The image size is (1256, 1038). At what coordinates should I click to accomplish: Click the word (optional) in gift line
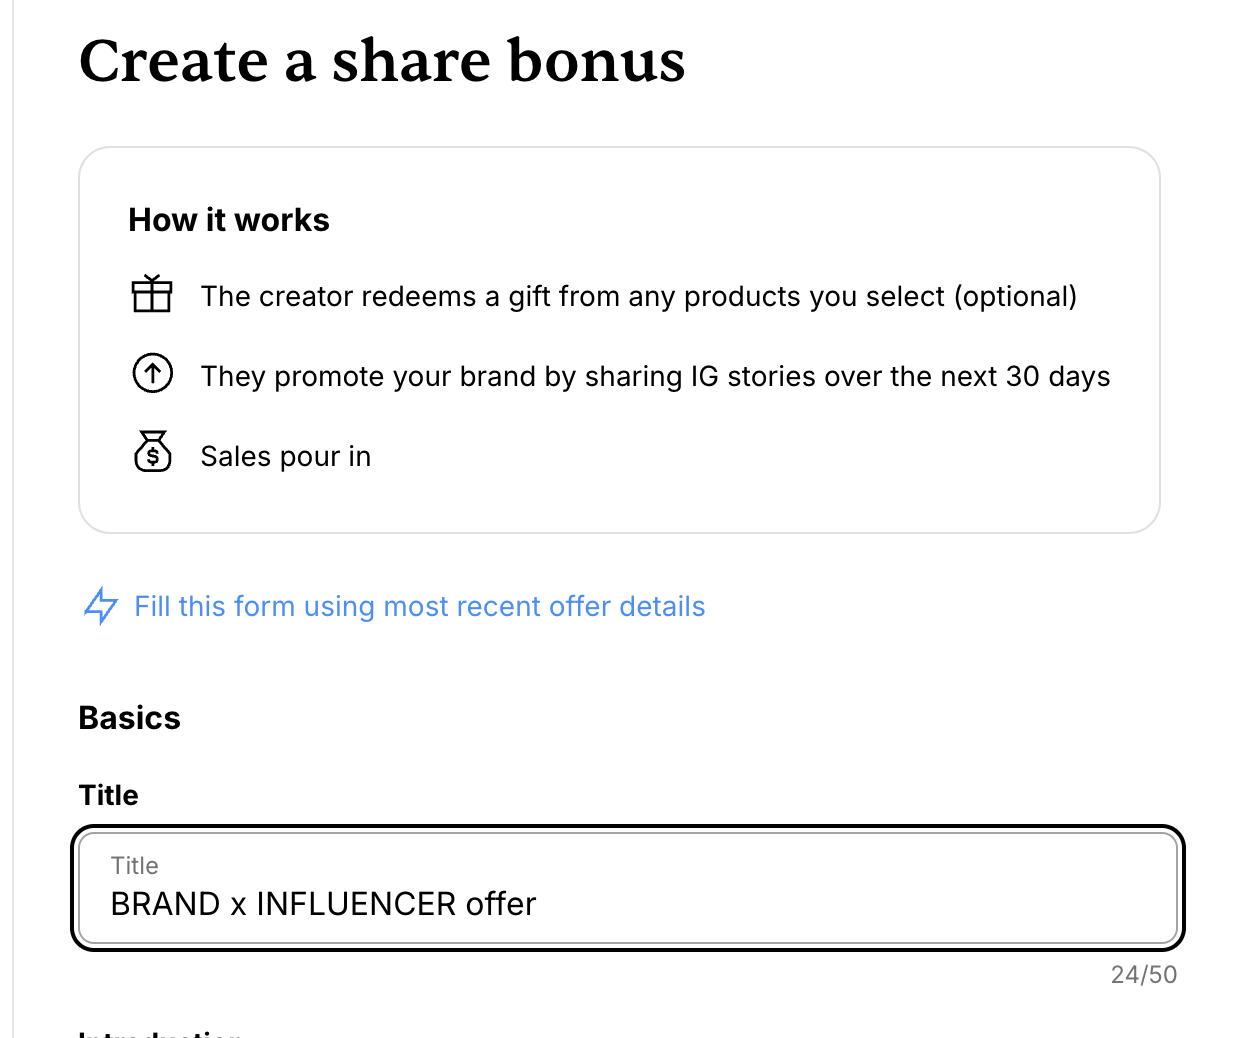pyautogui.click(x=1015, y=296)
